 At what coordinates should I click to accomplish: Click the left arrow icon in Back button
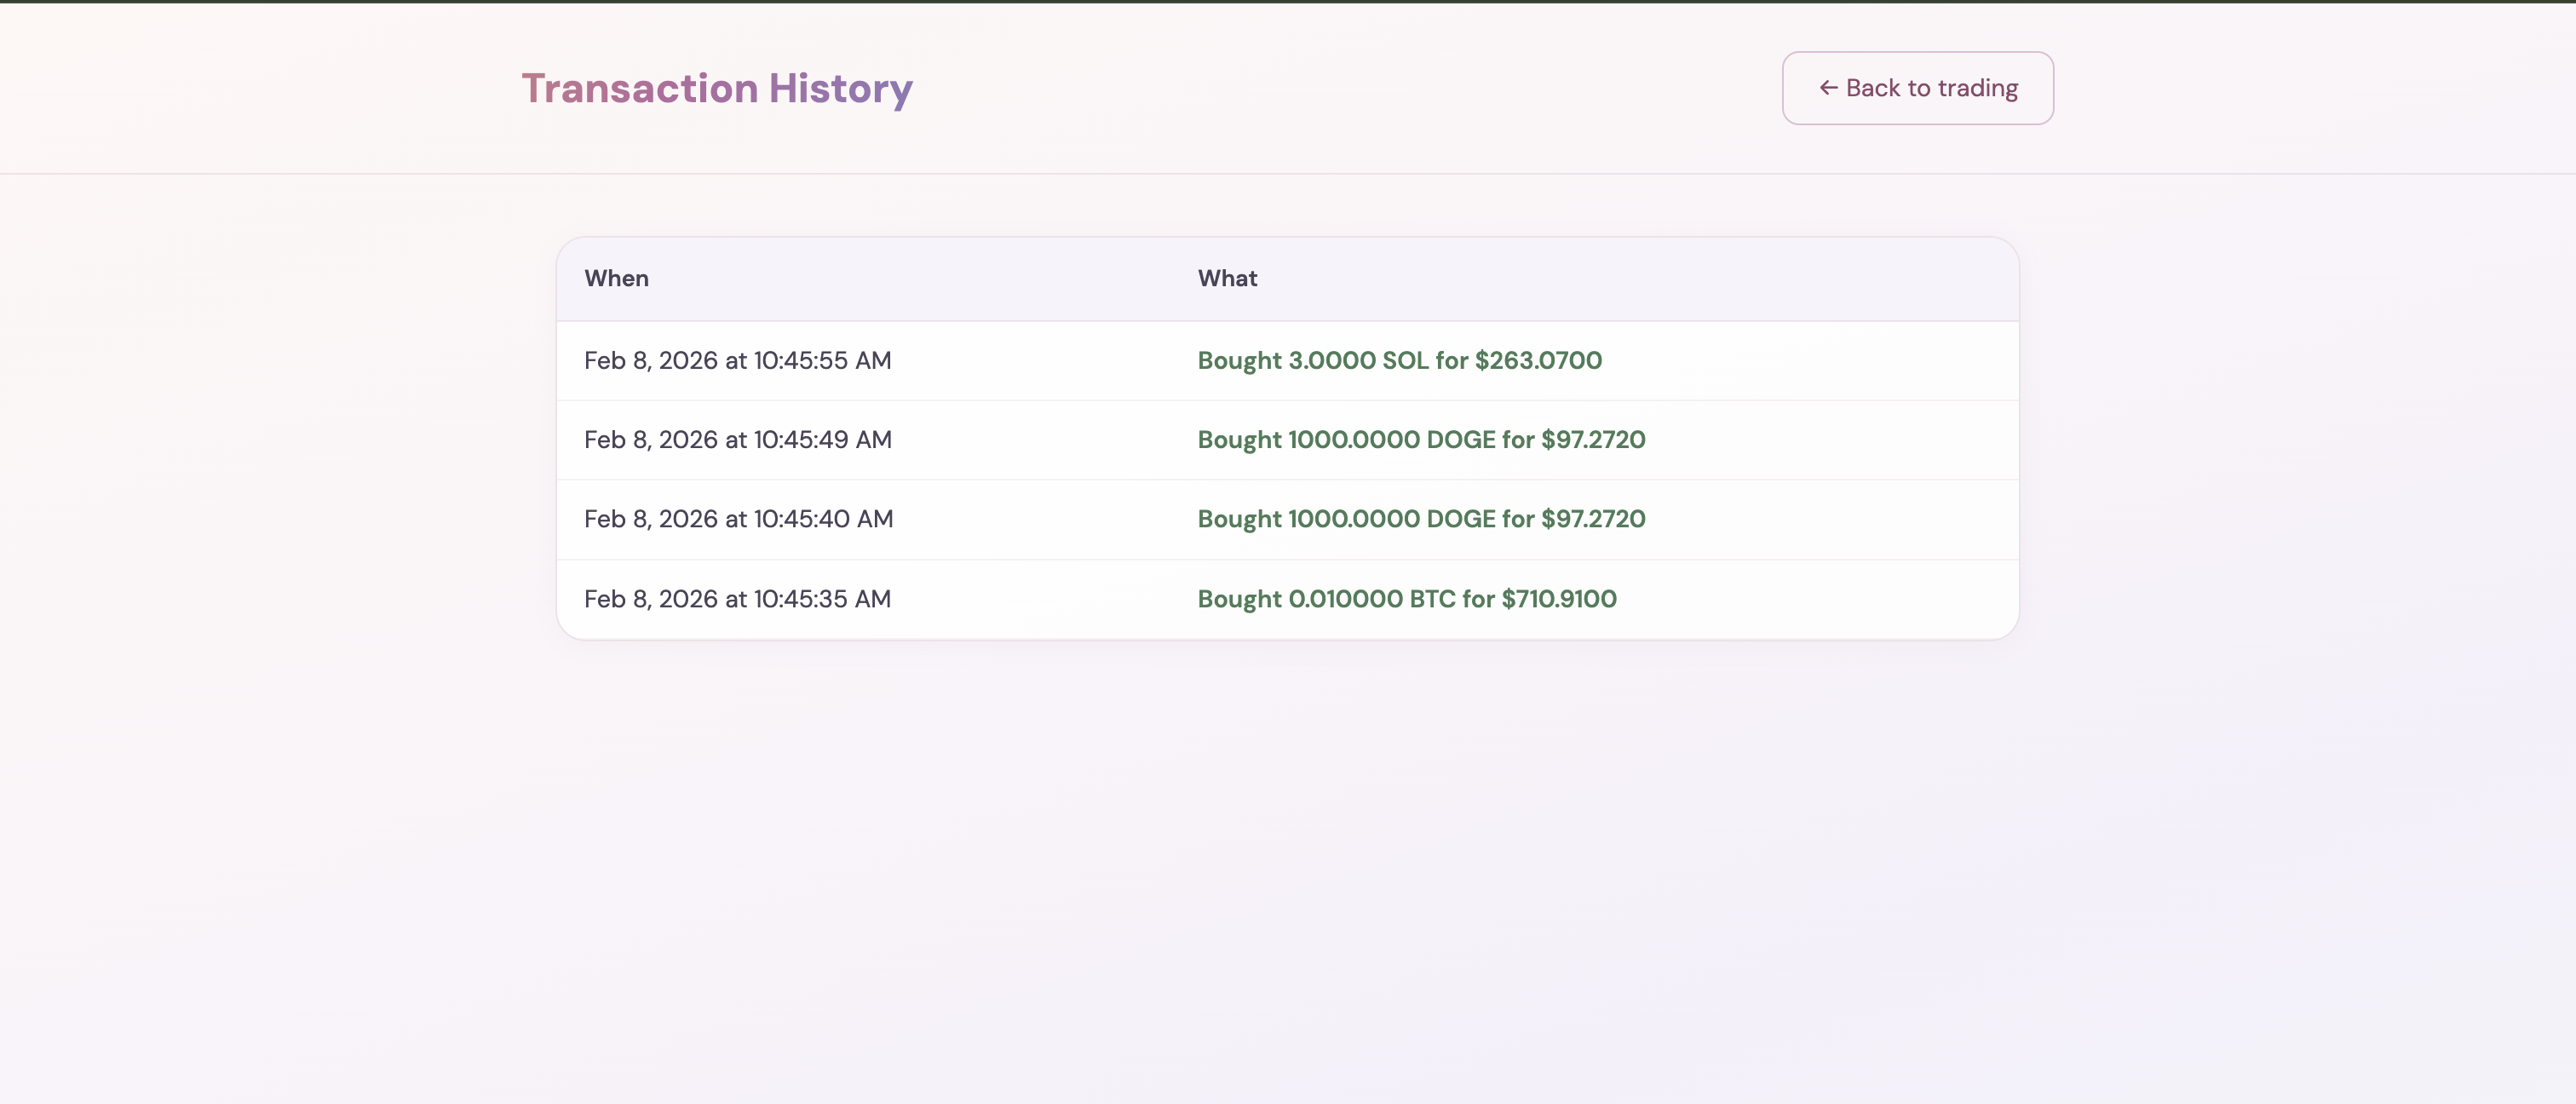[1828, 88]
